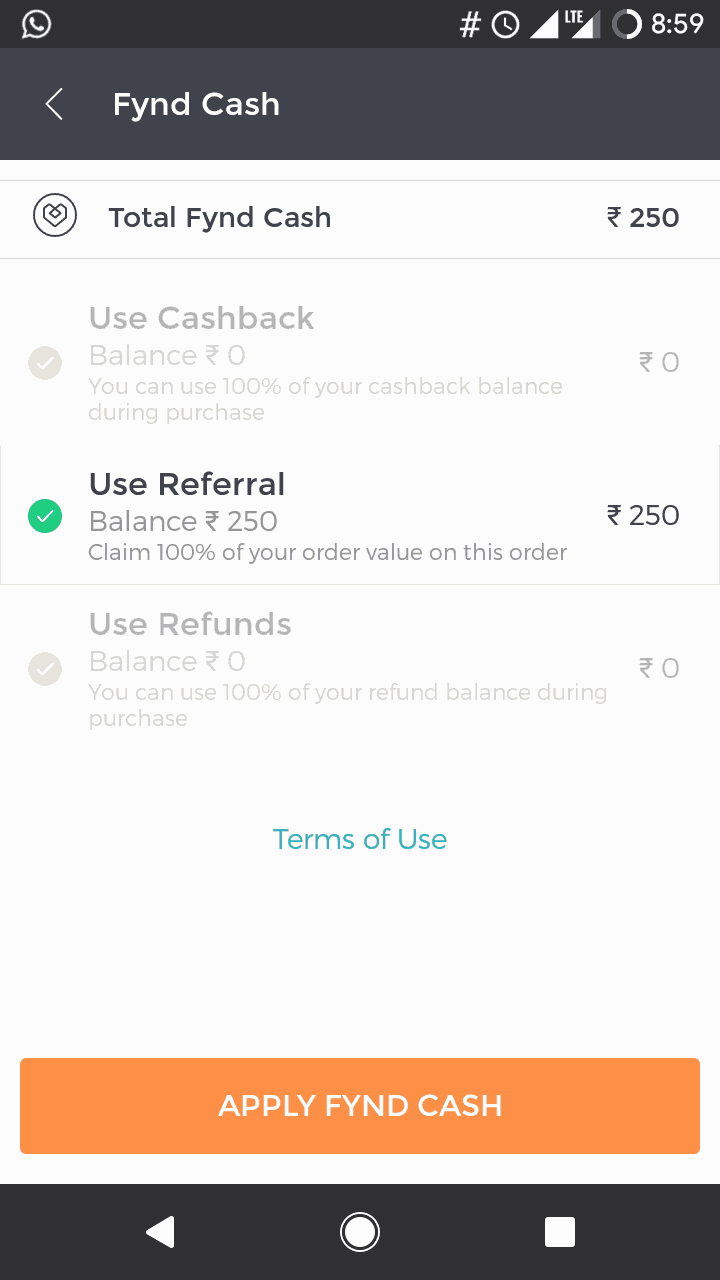Viewport: 720px width, 1280px height.
Task: Select the Use Refunds option title
Action: (190, 624)
